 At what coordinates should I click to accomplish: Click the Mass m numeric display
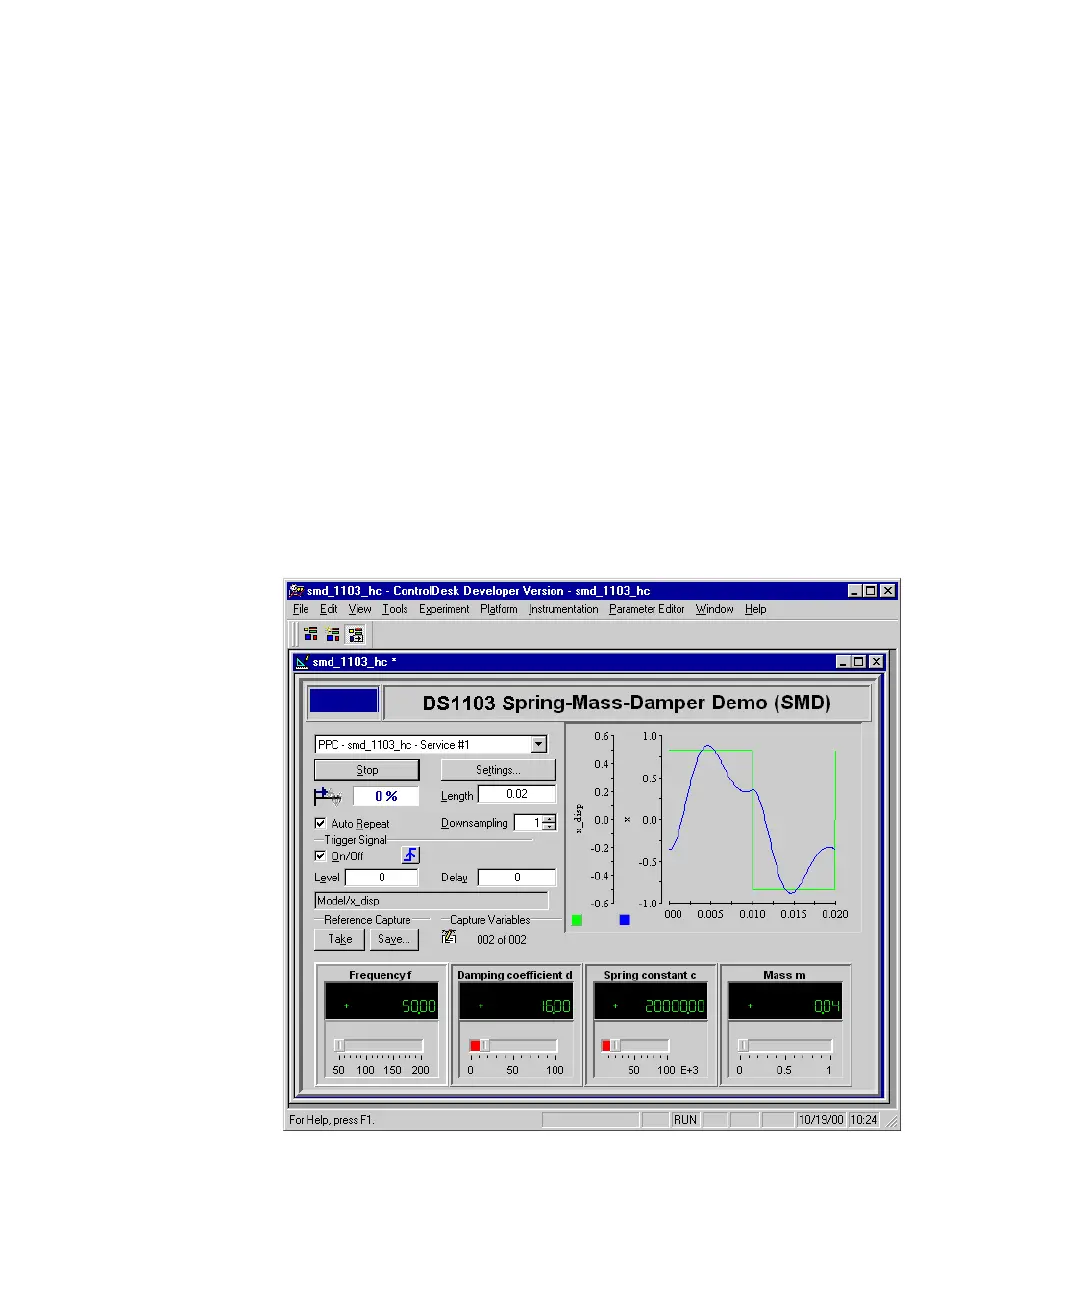click(785, 1001)
